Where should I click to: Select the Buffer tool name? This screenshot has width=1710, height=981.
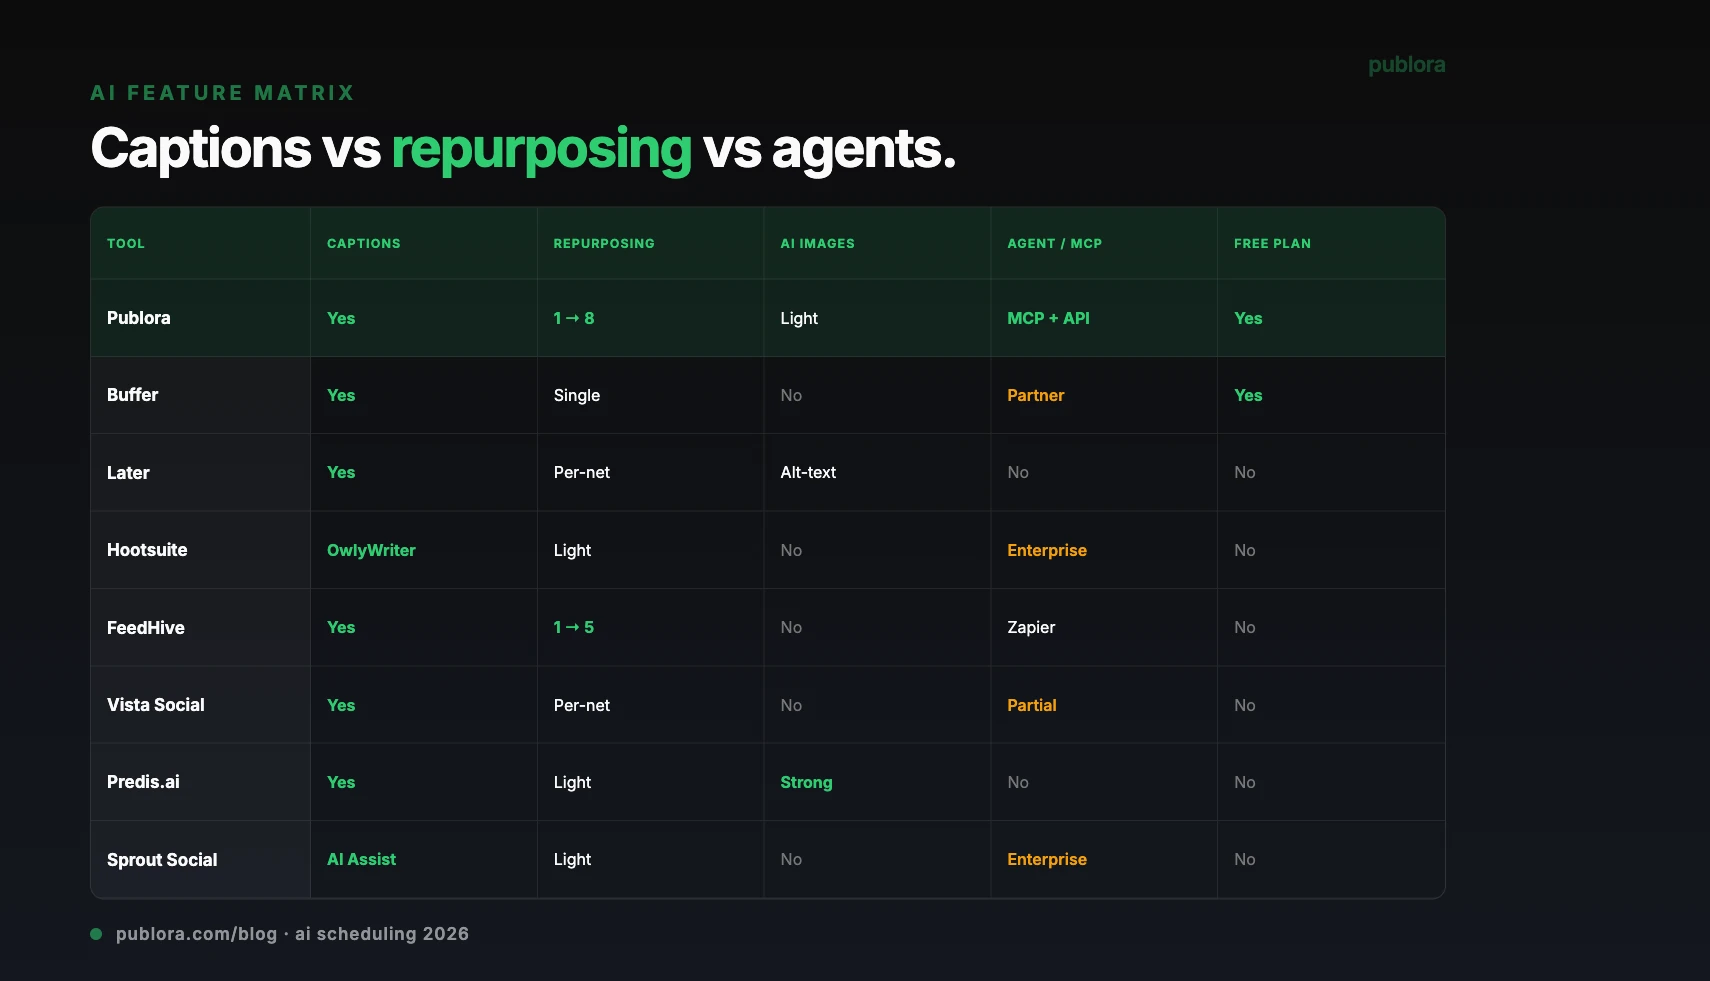tap(133, 395)
